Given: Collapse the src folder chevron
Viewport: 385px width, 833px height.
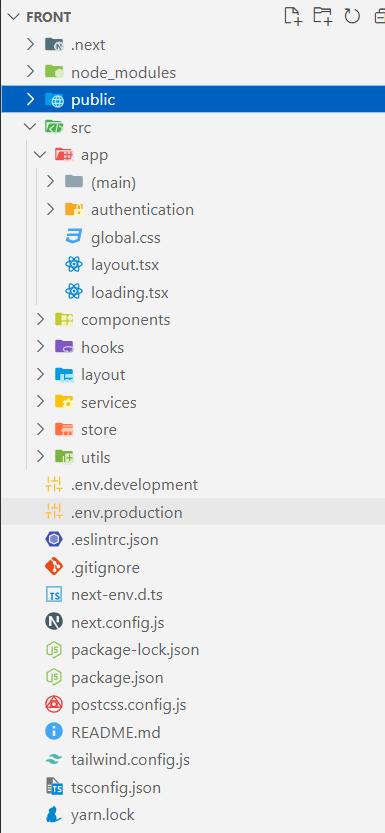Looking at the screenshot, I should click(30, 127).
